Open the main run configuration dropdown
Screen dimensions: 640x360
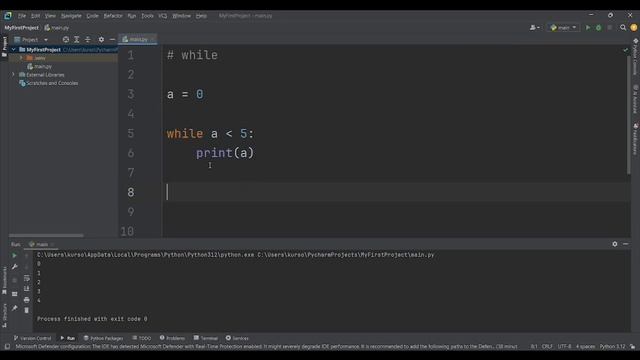click(563, 28)
